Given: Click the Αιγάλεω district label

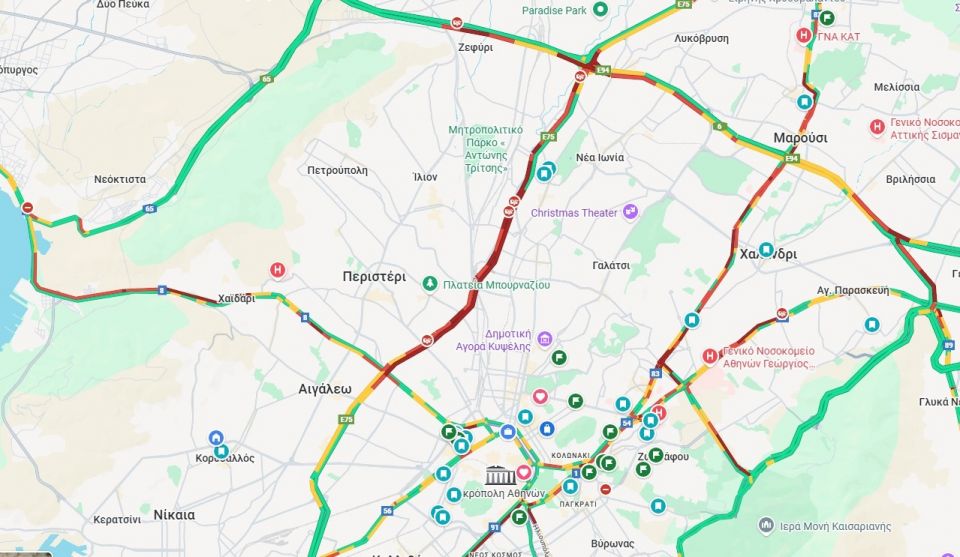Looking at the screenshot, I should pos(325,389).
